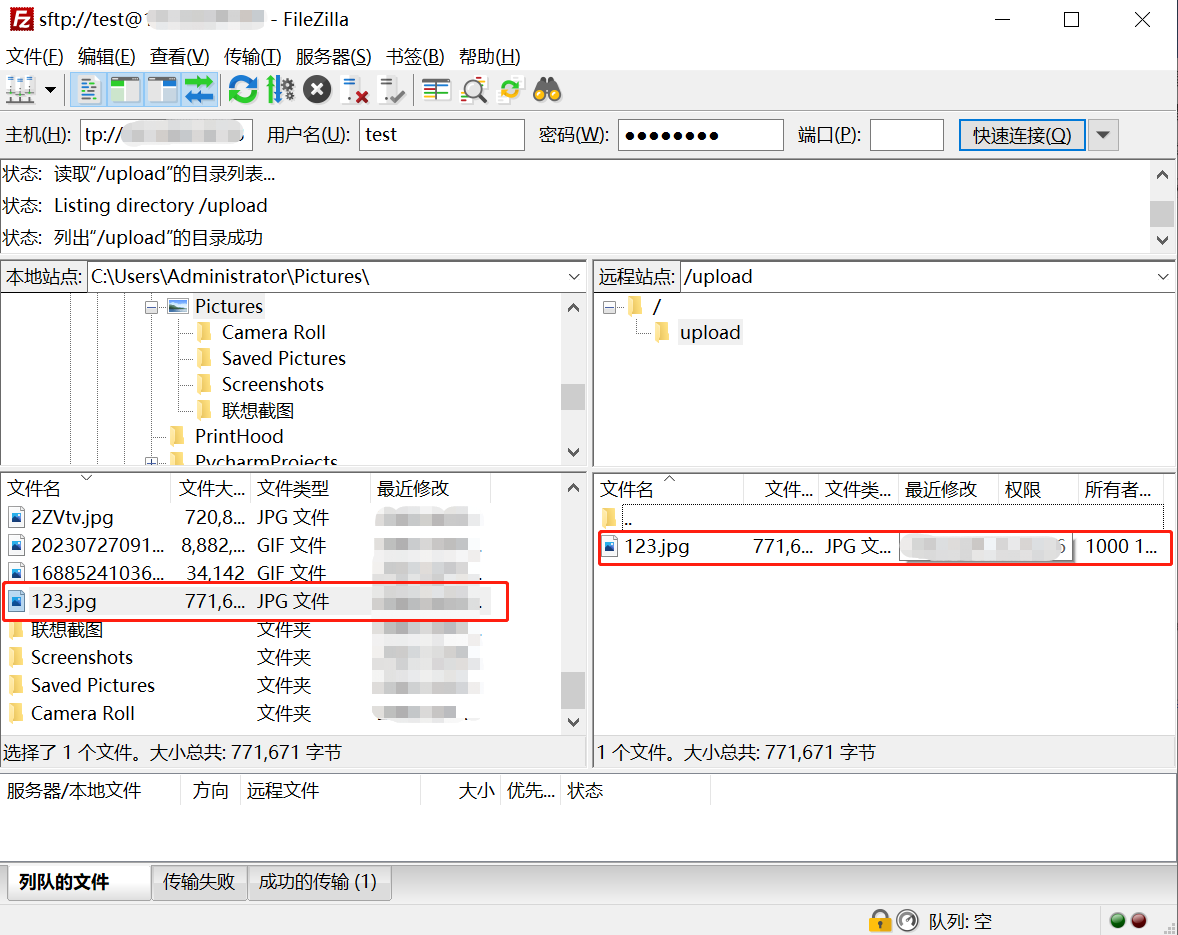The width and height of the screenshot is (1178, 935).
Task: Open local site path dropdown
Action: tap(574, 276)
